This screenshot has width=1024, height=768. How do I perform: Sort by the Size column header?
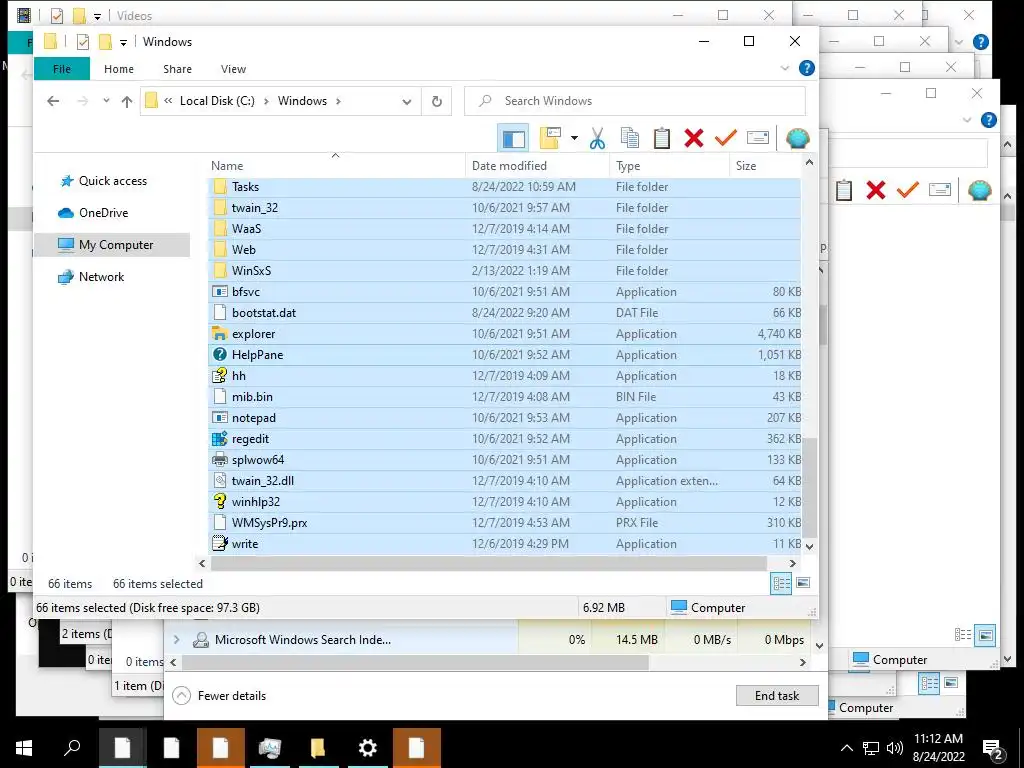click(765, 166)
